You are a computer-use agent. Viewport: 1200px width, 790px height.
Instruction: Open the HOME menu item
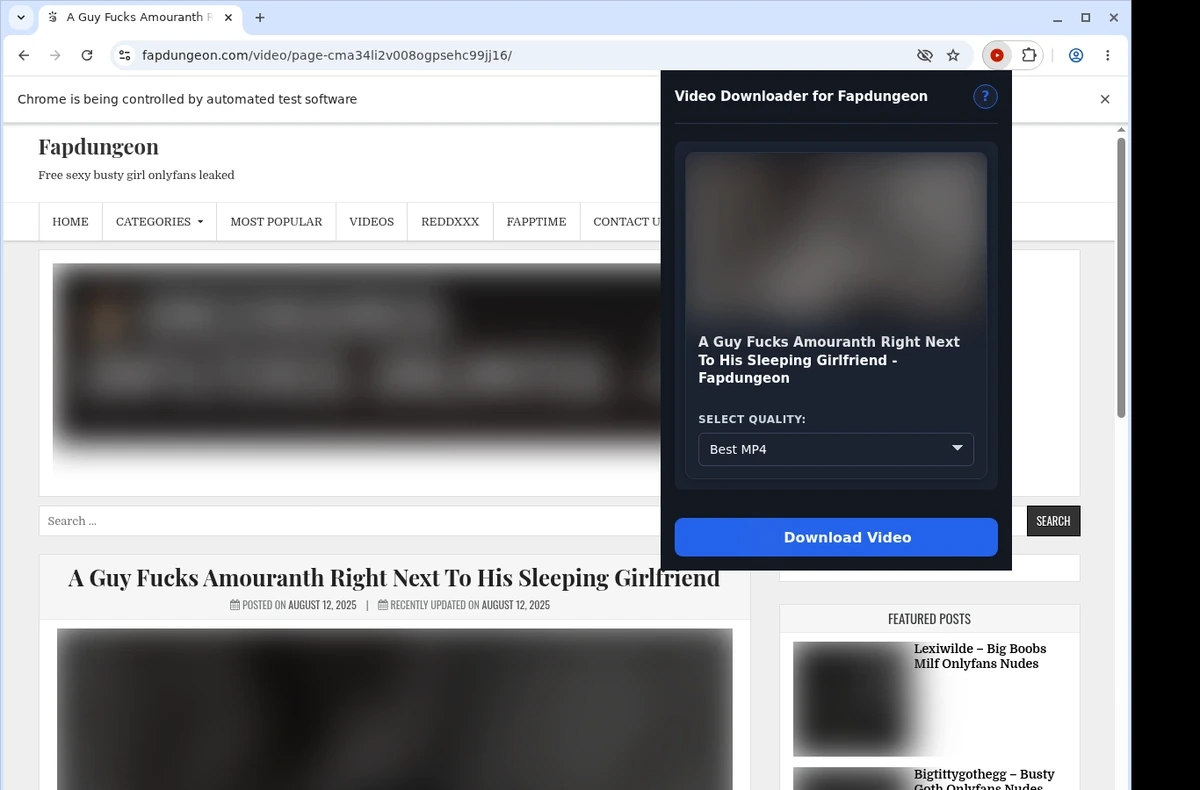click(70, 222)
